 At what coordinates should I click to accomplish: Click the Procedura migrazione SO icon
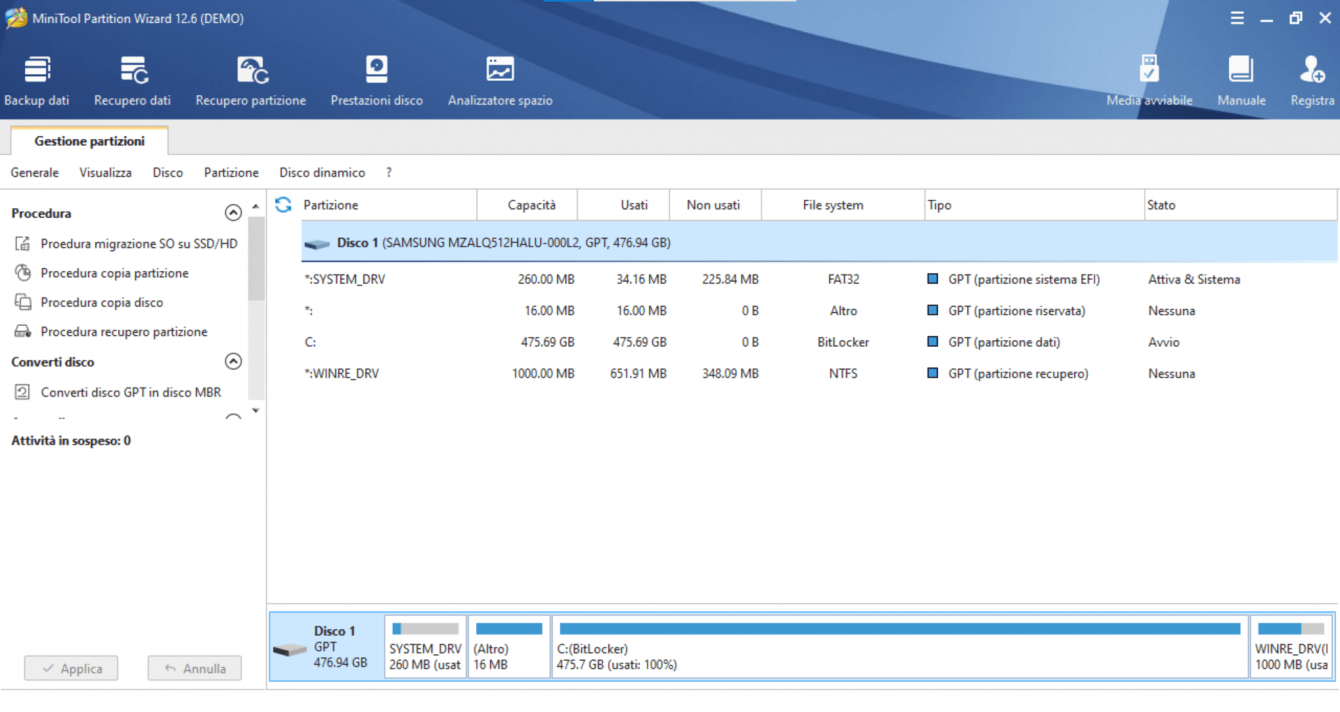[x=23, y=244]
